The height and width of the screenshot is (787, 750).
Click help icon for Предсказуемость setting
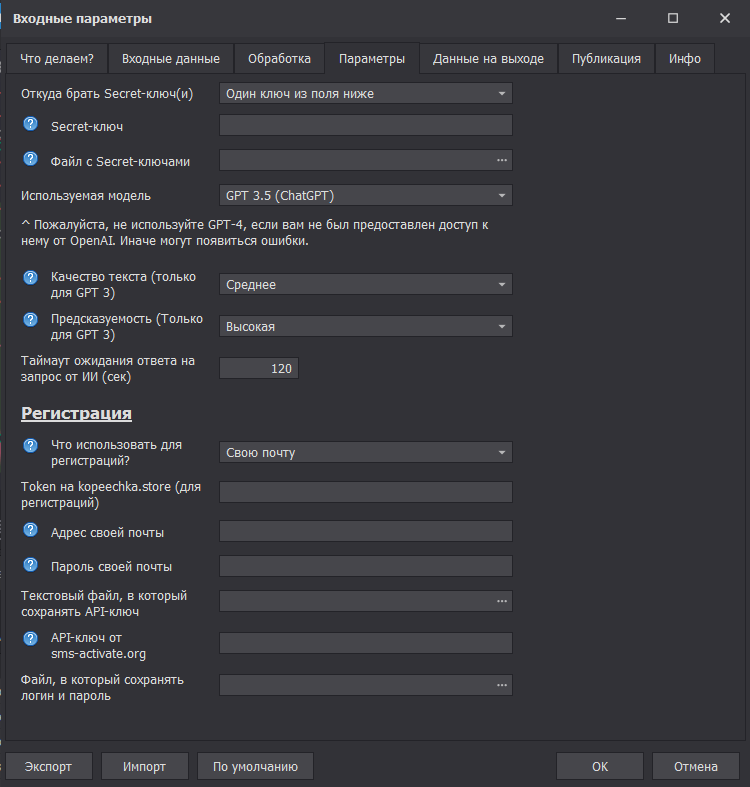pos(30,319)
